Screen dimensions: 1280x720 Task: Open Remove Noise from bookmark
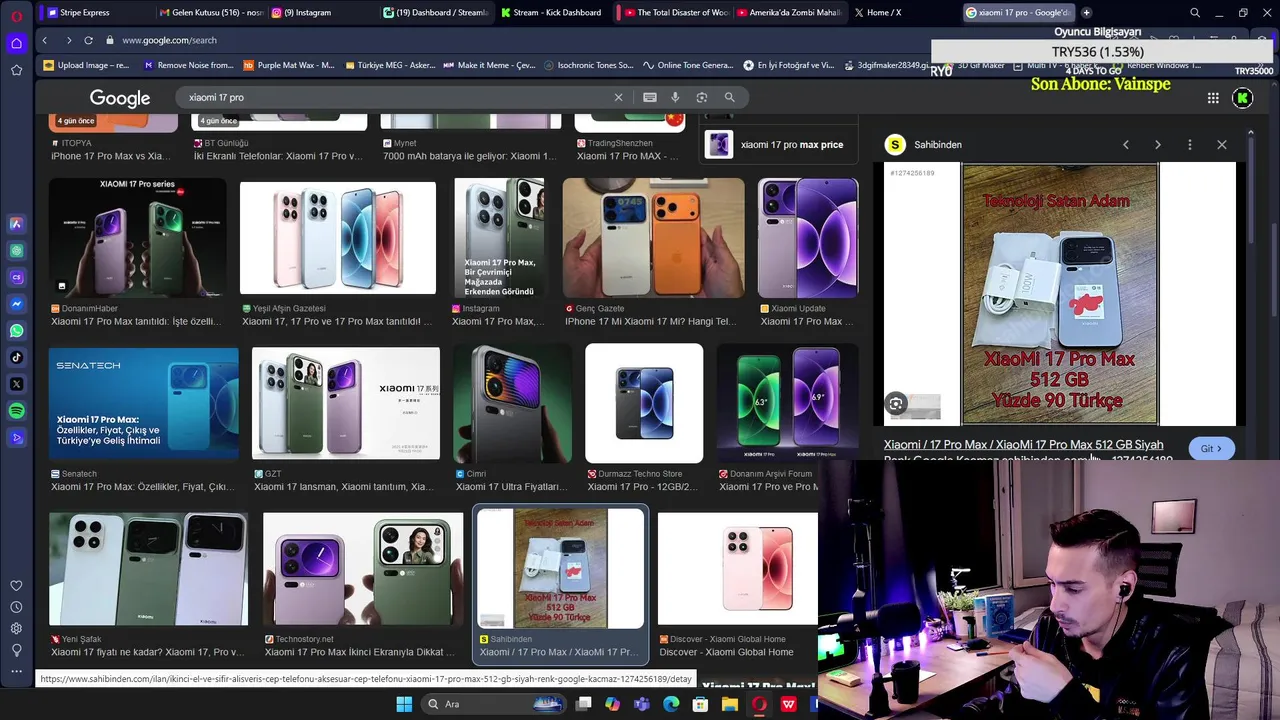tap(189, 65)
